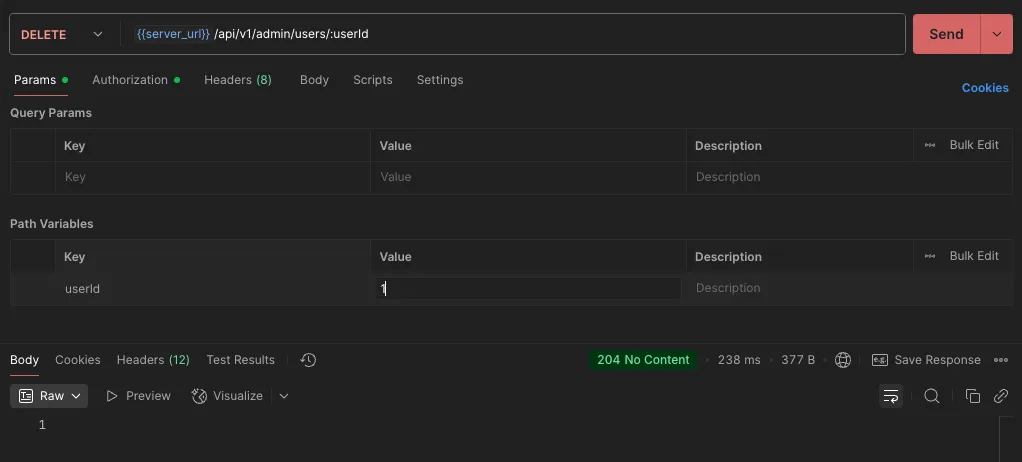Click the Visualize icon
Image resolution: width=1022 pixels, height=462 pixels.
coord(199,396)
